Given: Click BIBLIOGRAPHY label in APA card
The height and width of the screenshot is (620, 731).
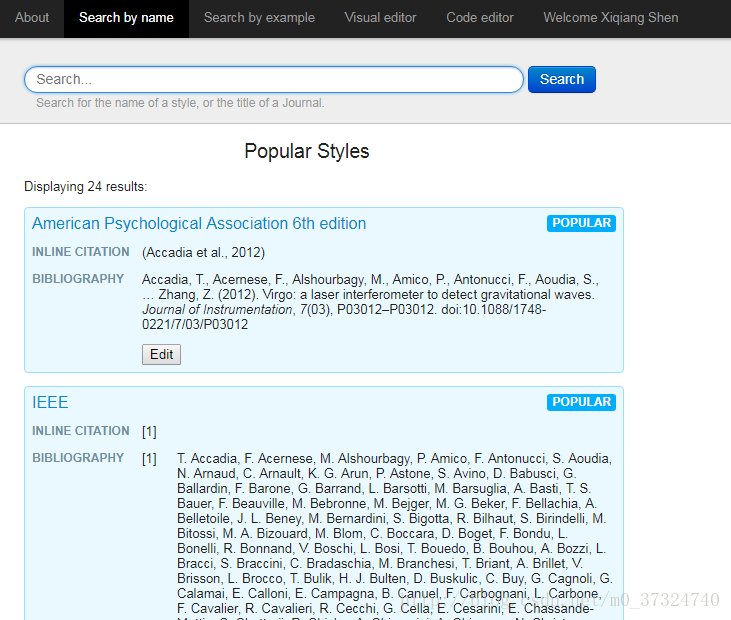Looking at the screenshot, I should pos(78,279).
